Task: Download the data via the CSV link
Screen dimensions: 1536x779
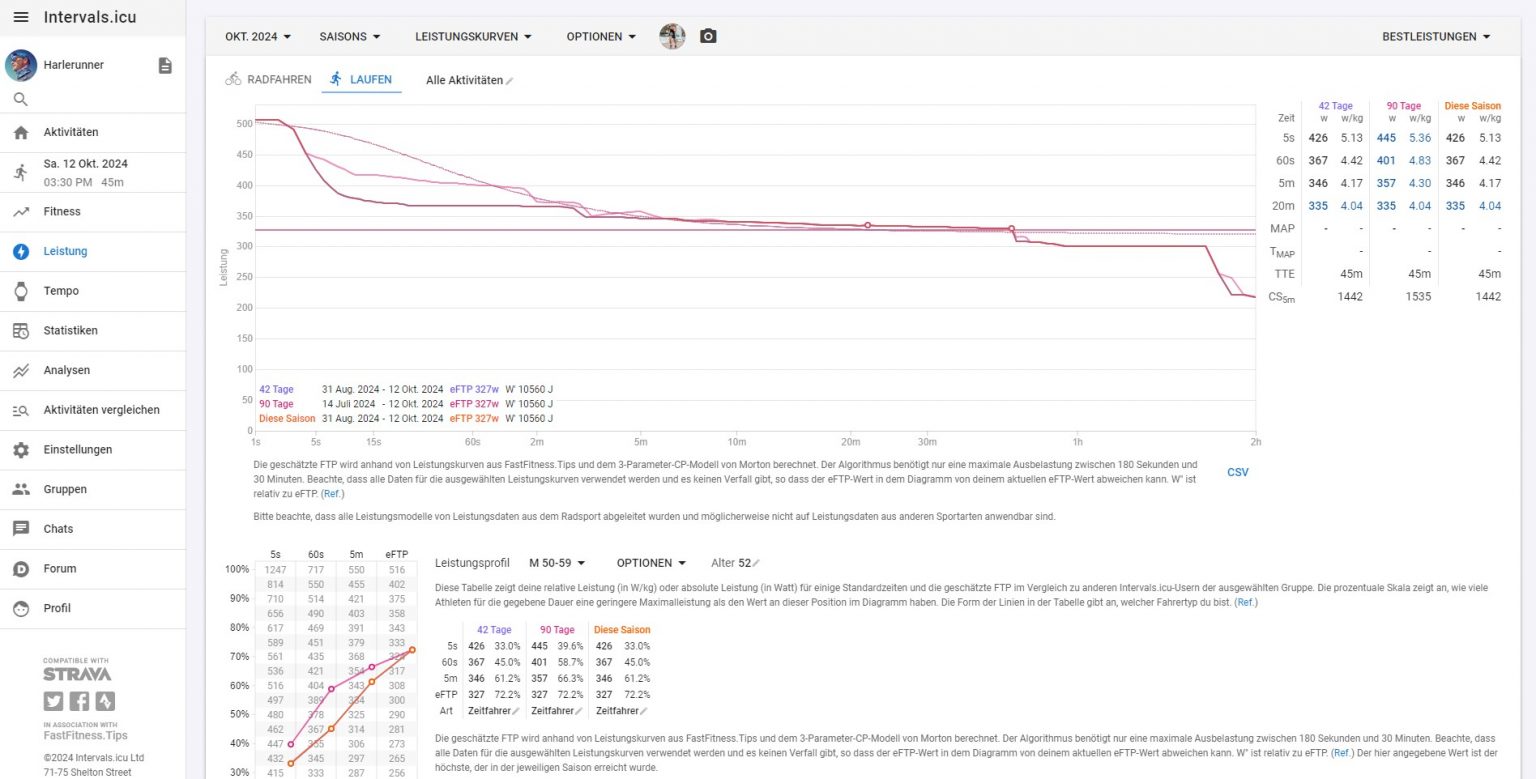Action: [1238, 471]
